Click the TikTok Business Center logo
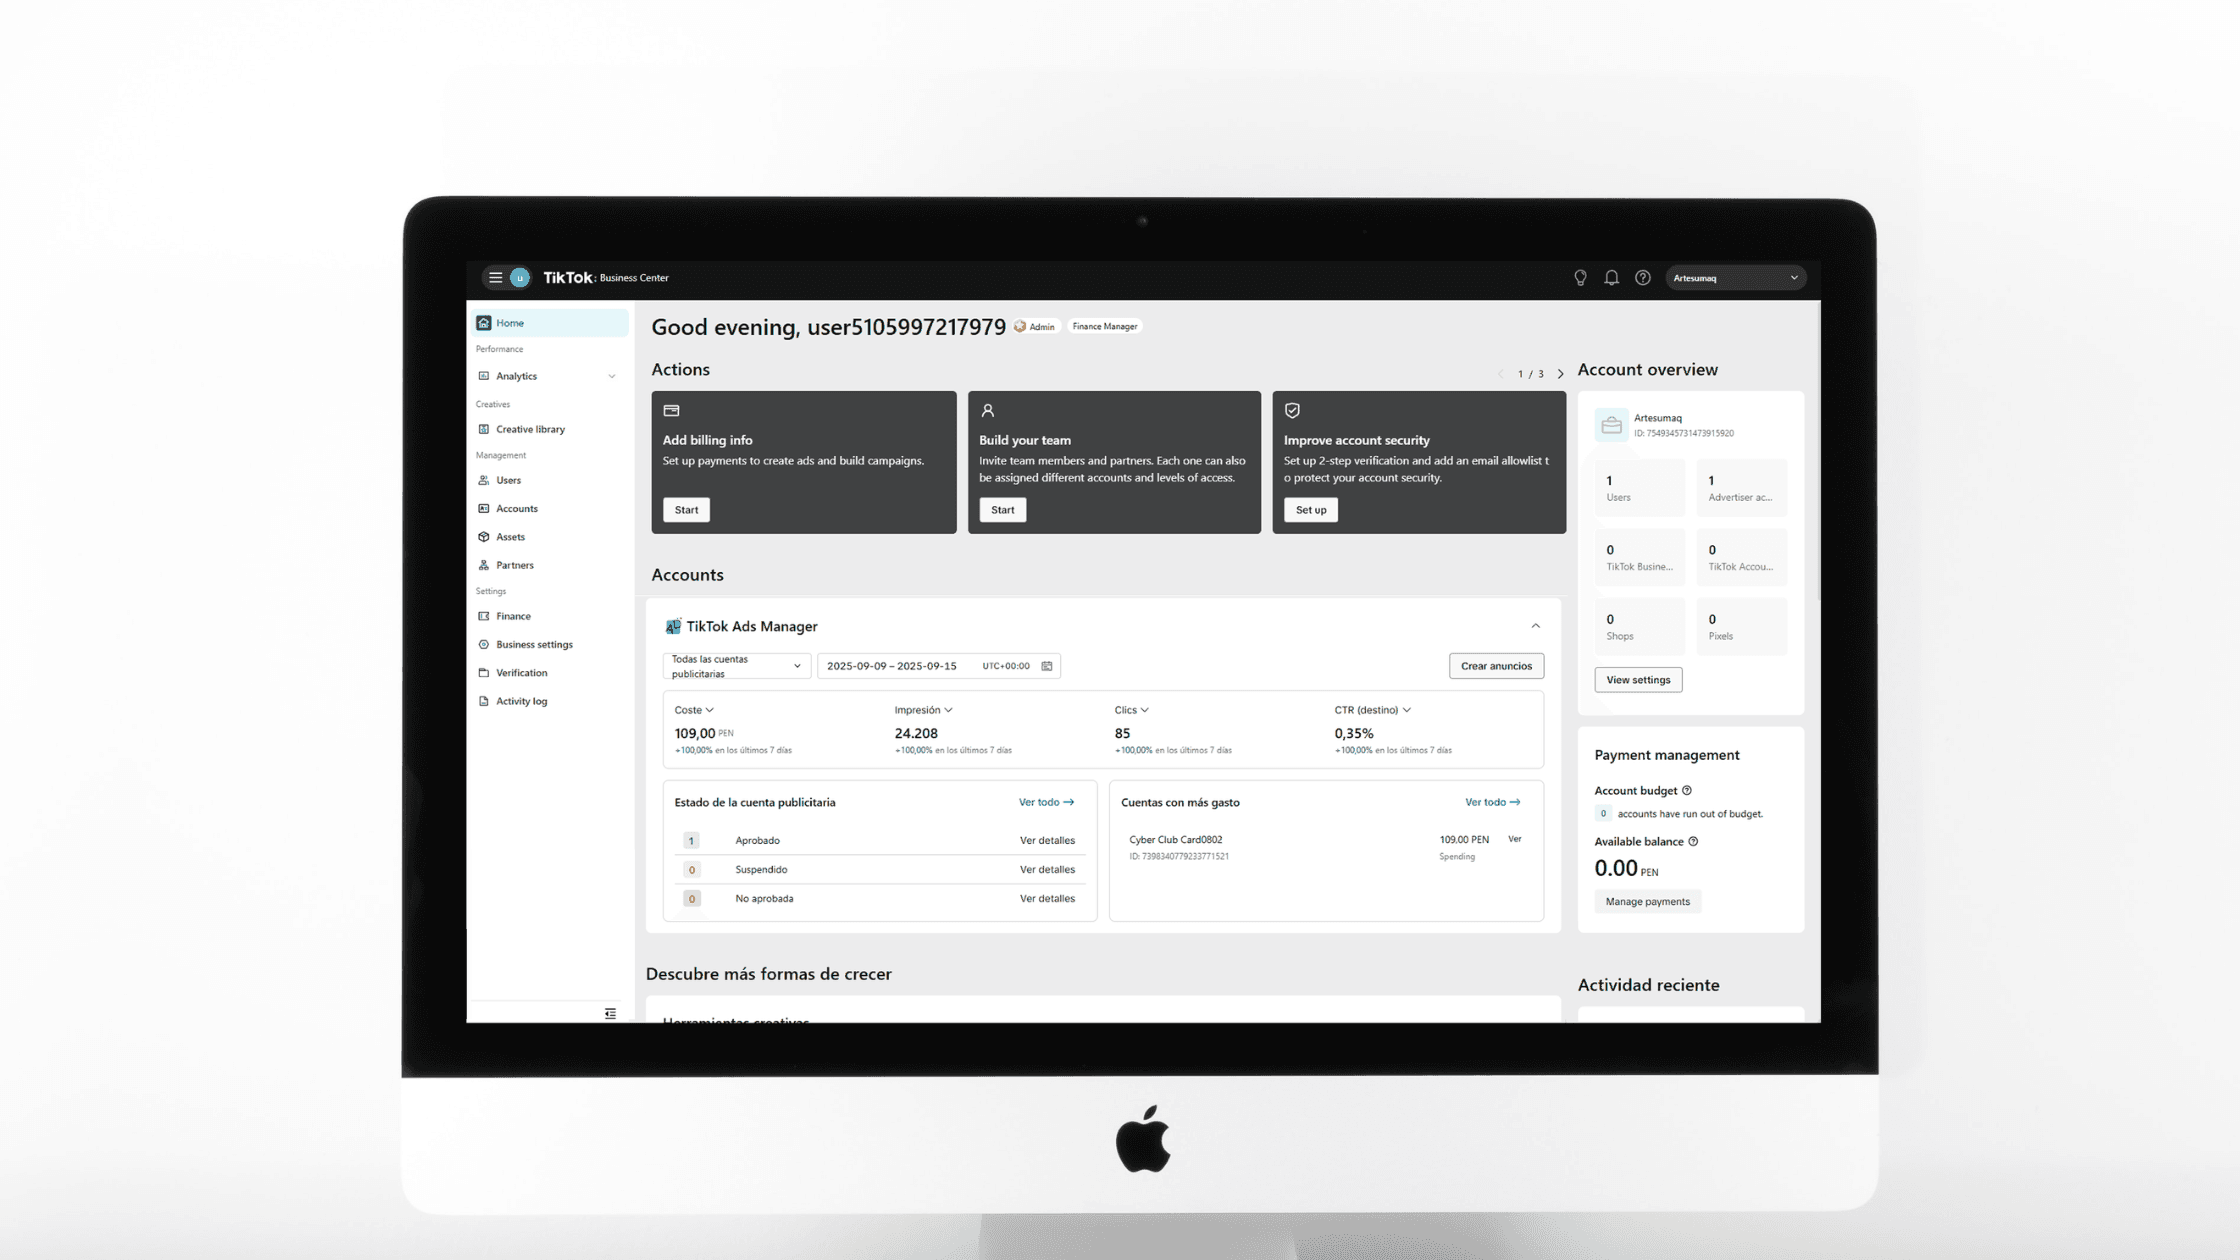The image size is (2240, 1260). [x=606, y=278]
